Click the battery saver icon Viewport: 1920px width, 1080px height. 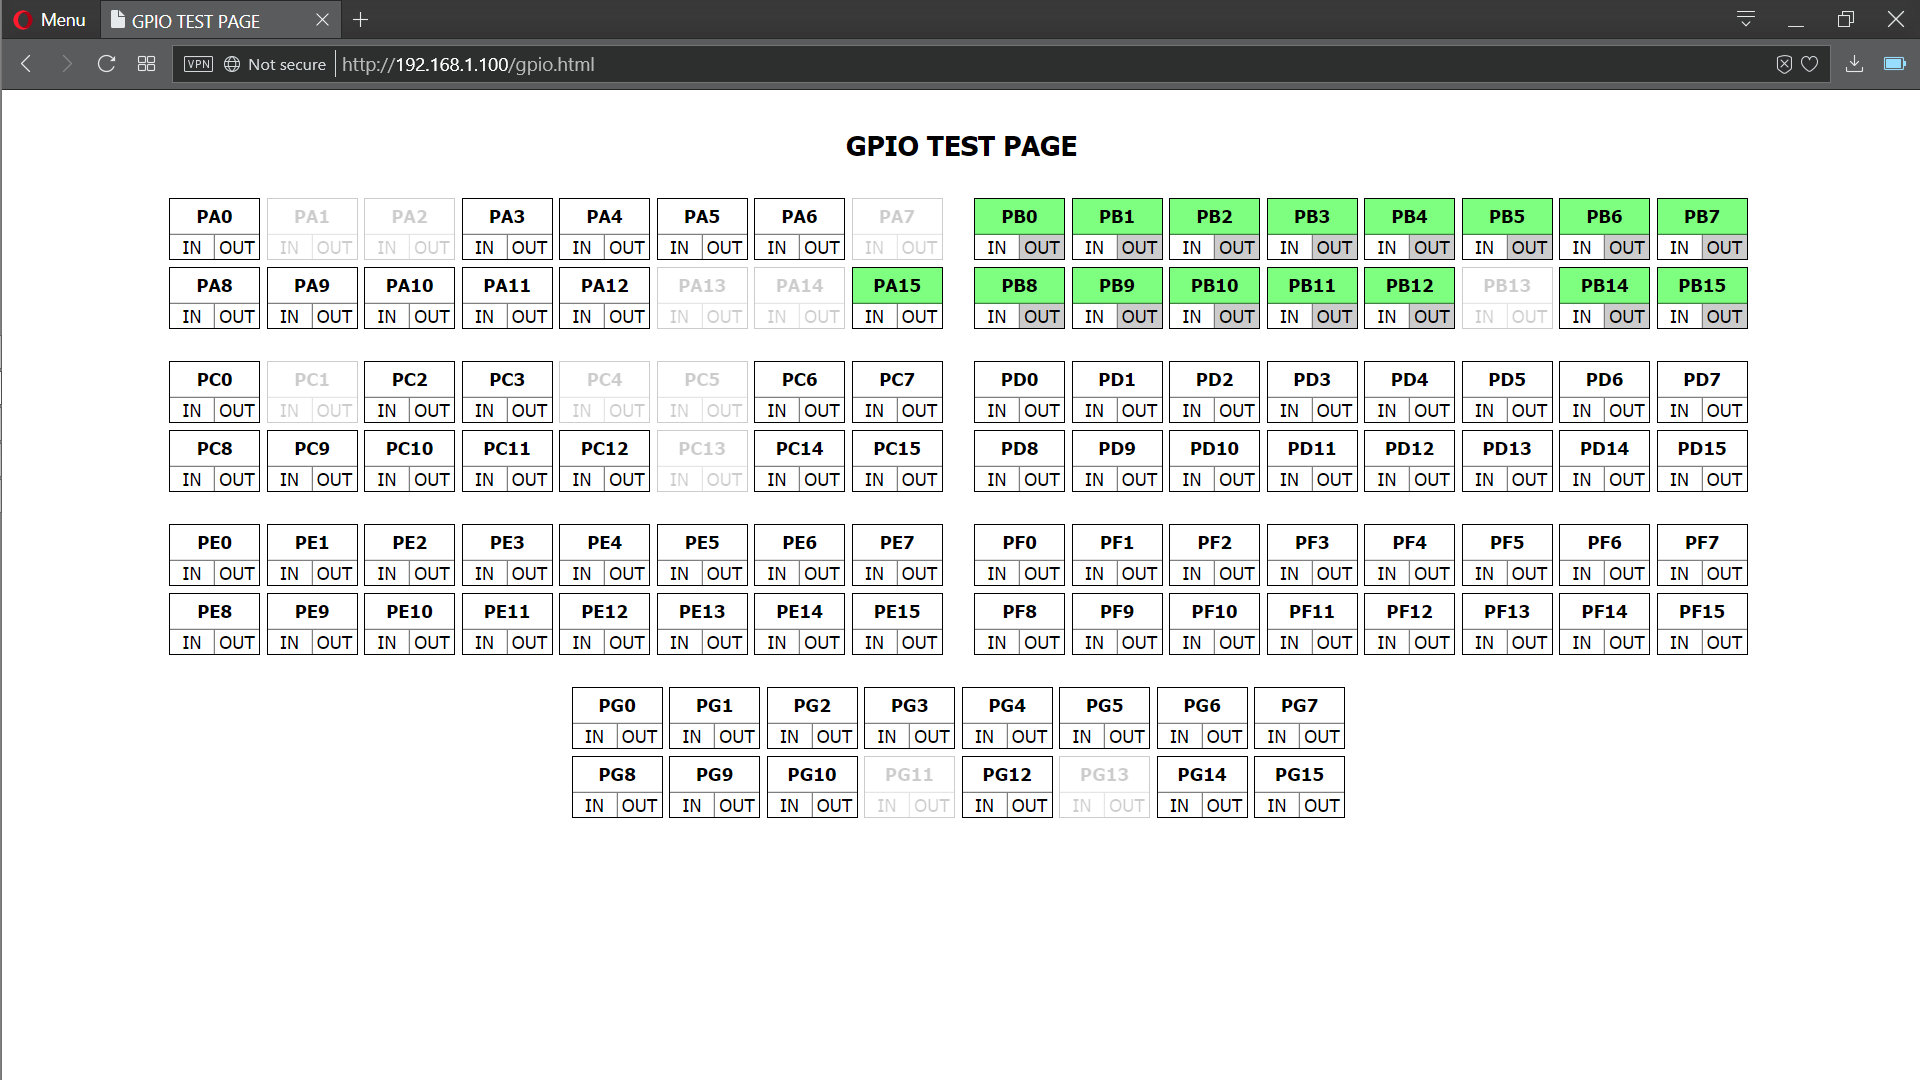coord(1894,64)
